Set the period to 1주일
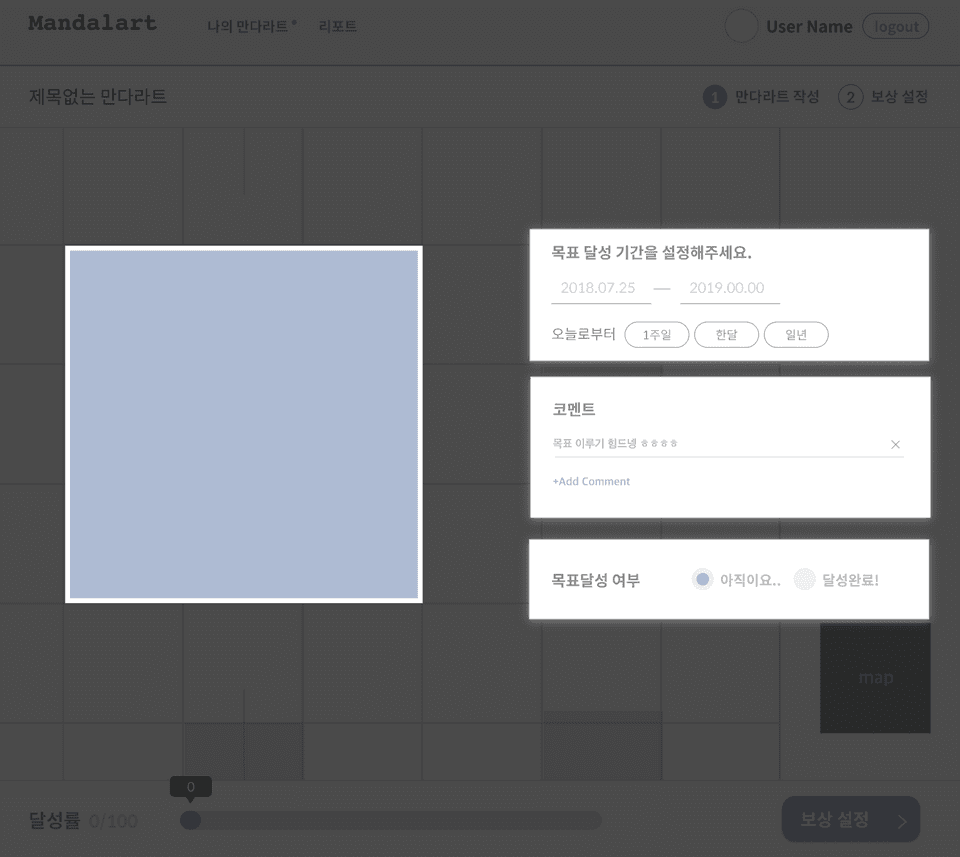The height and width of the screenshot is (857, 960). coord(657,335)
